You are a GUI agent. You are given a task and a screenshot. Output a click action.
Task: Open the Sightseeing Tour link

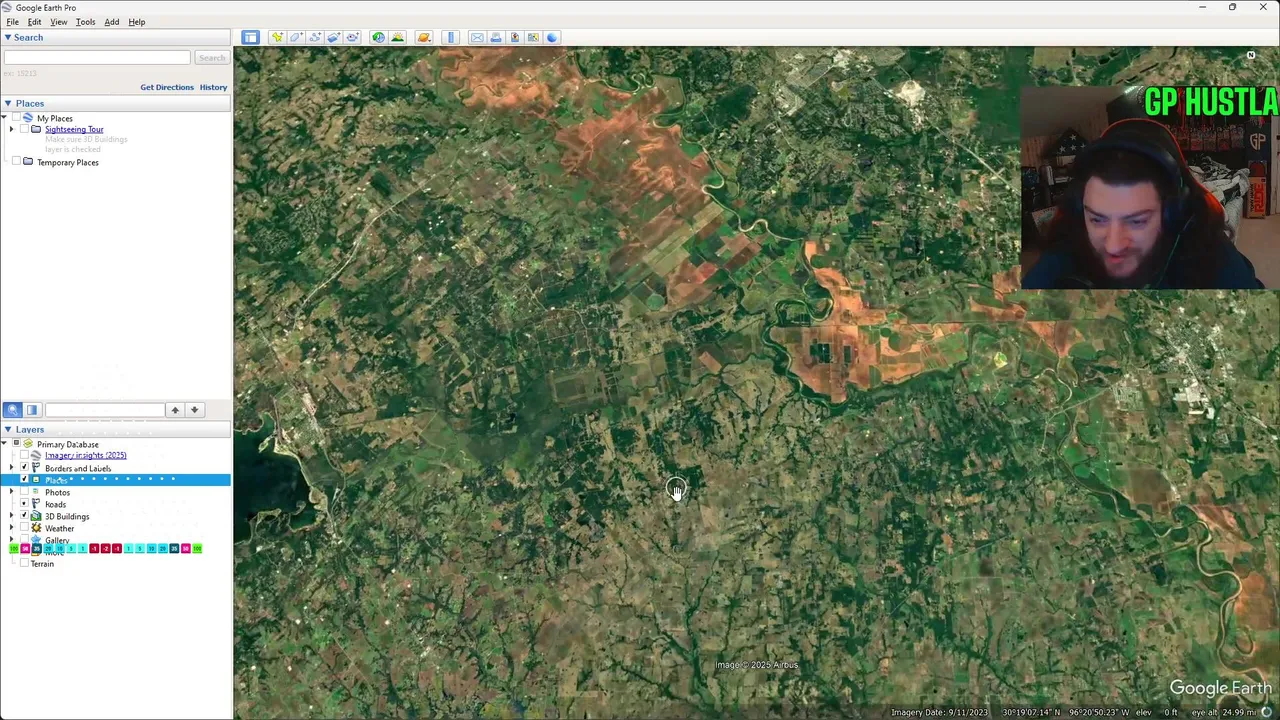coord(74,129)
